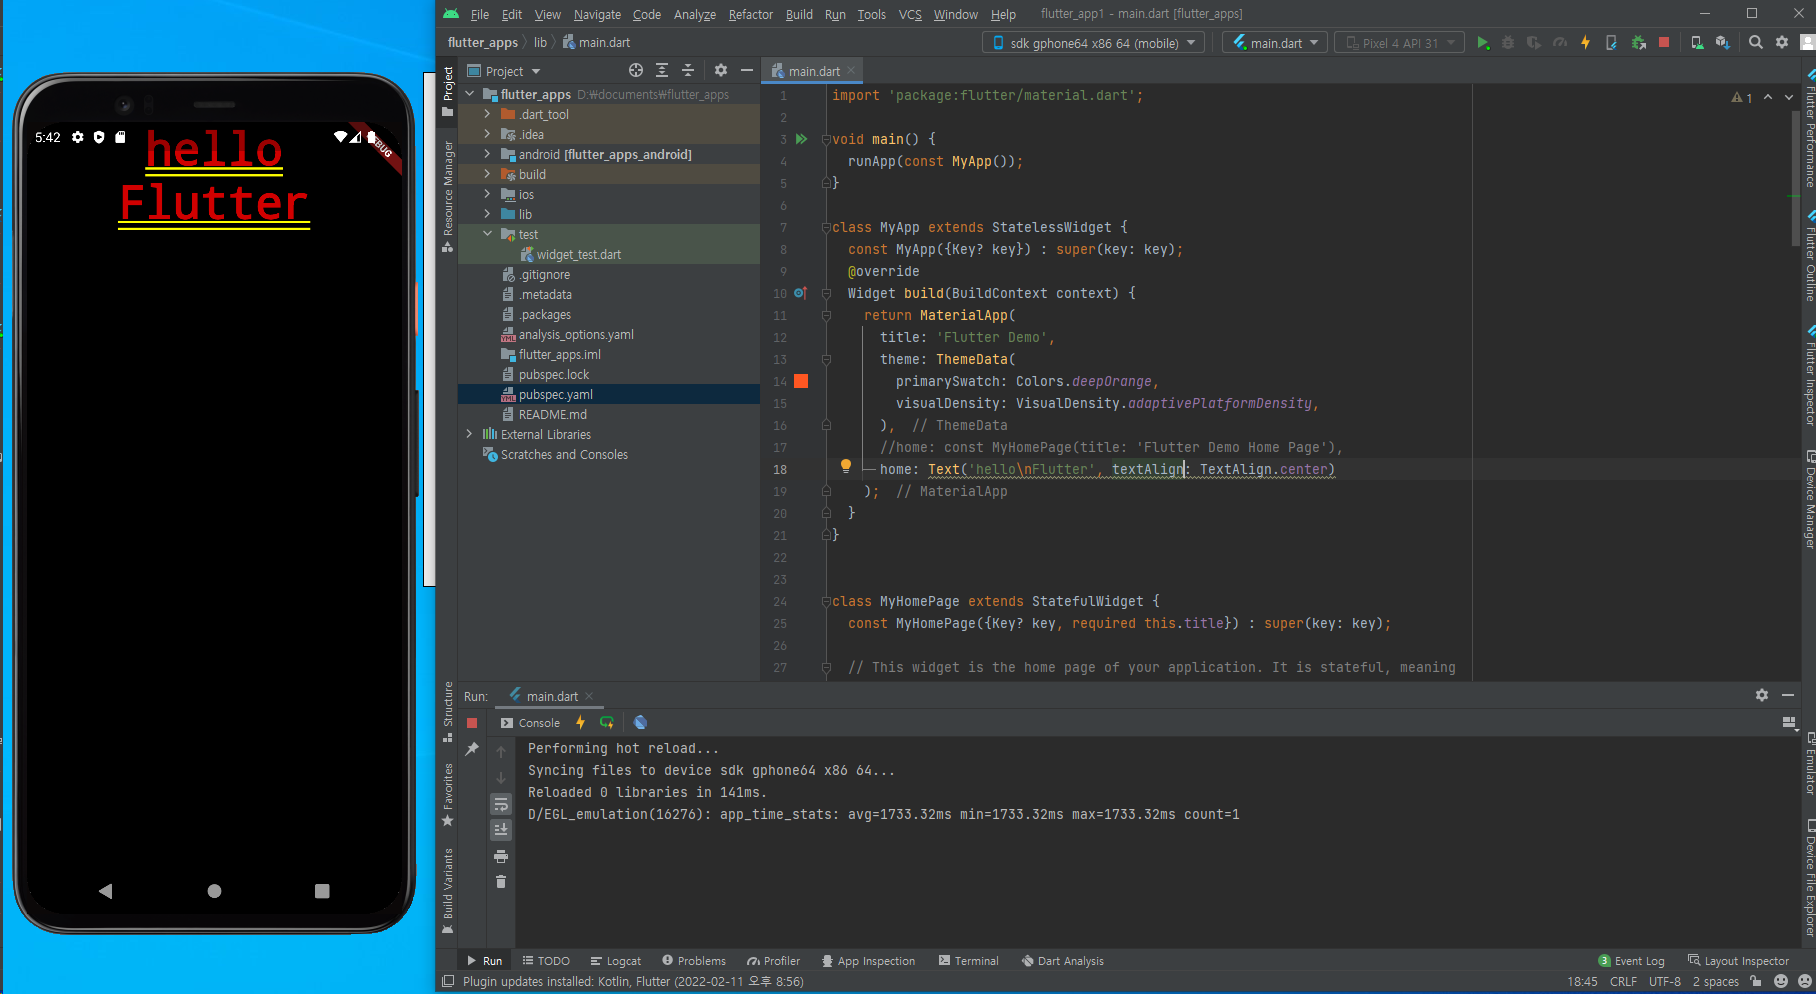Stop the running app using red square in top toolbar

point(1664,43)
